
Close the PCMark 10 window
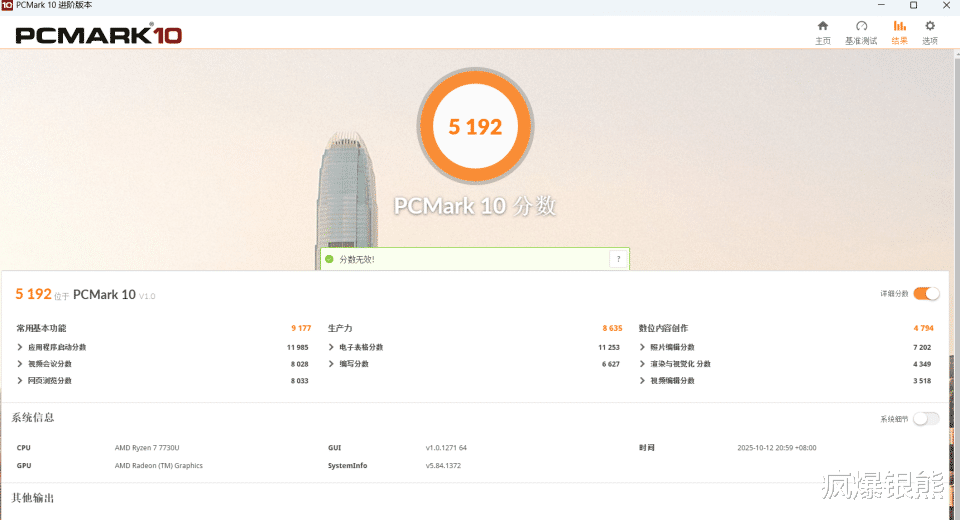pyautogui.click(x=946, y=5)
